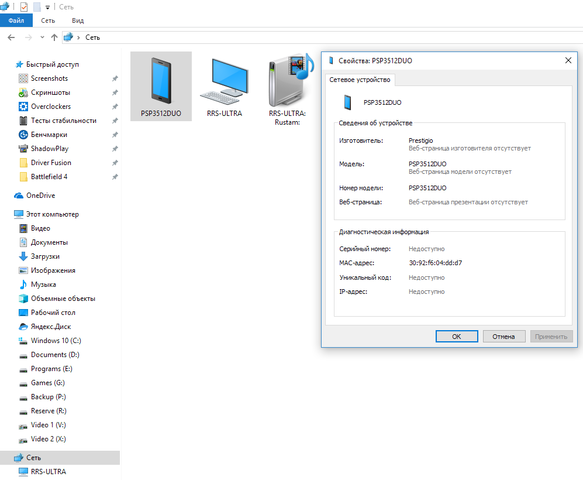Open customize quick access toolbar dropdown
Image resolution: width=583 pixels, height=480 pixels.
coord(48,7)
